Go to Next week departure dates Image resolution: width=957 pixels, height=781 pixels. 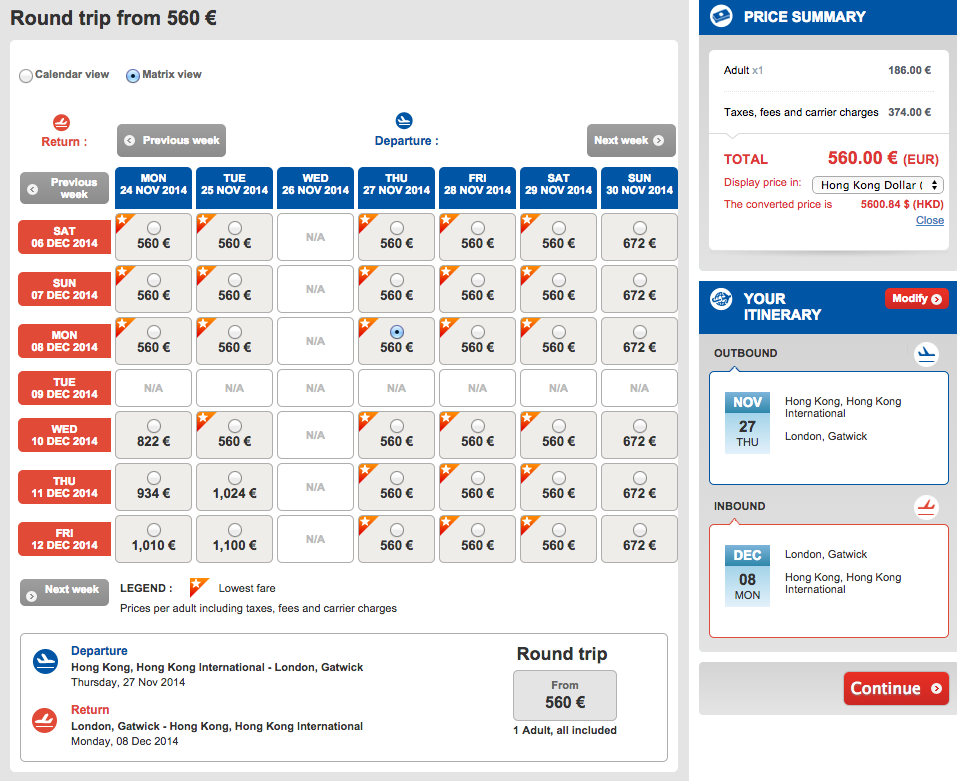tap(630, 141)
